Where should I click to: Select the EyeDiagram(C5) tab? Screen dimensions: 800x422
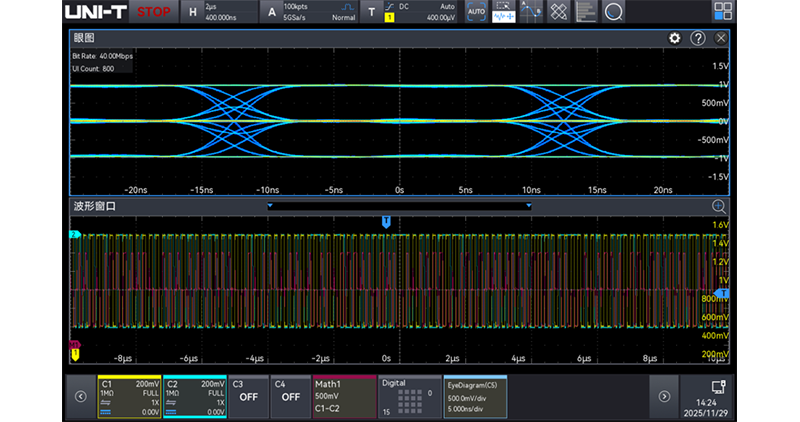click(x=475, y=396)
